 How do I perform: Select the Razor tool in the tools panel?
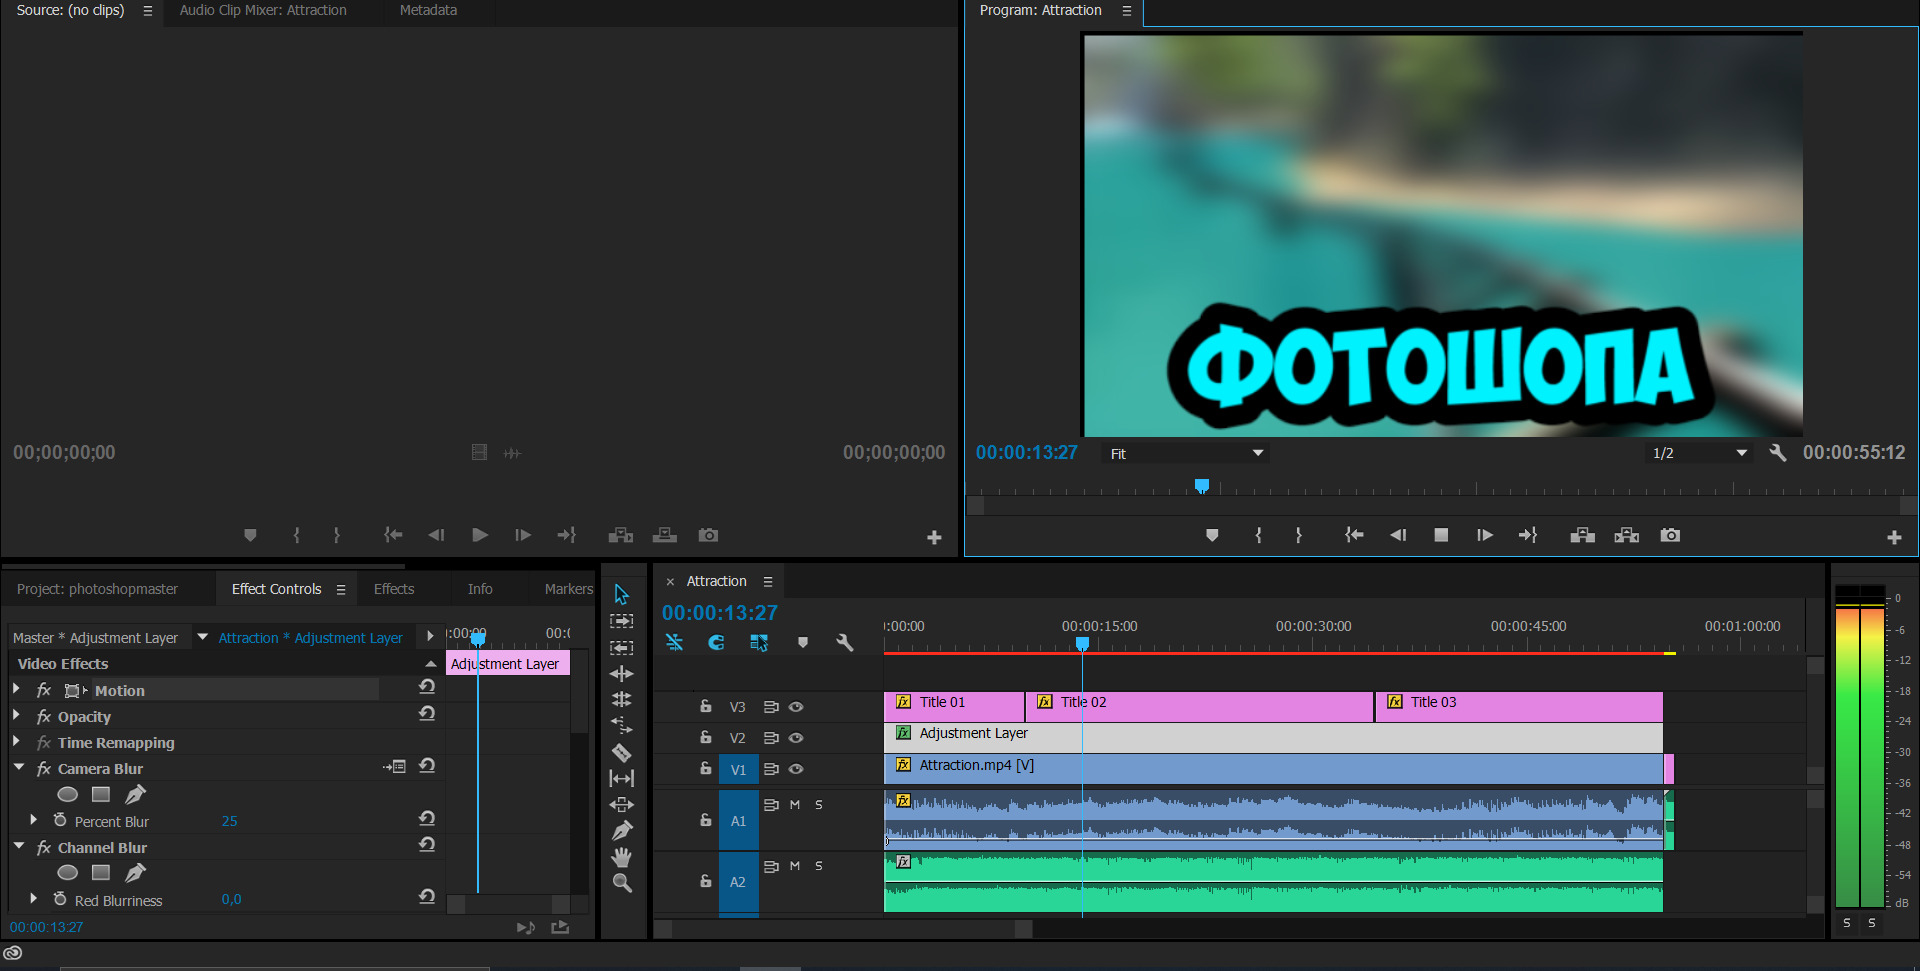pyautogui.click(x=621, y=752)
